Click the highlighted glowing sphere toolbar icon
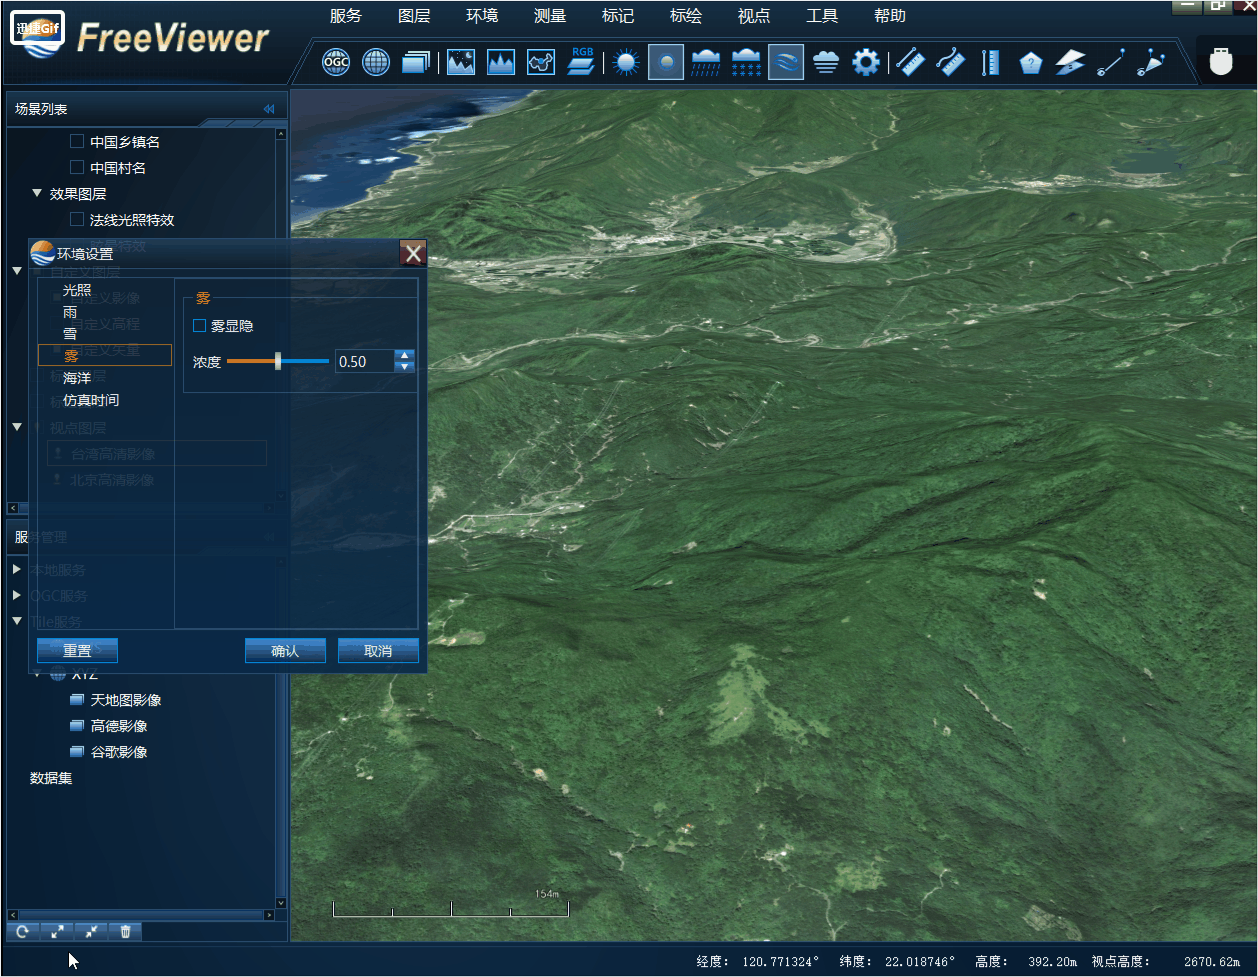This screenshot has height=977, width=1258. pyautogui.click(x=666, y=62)
